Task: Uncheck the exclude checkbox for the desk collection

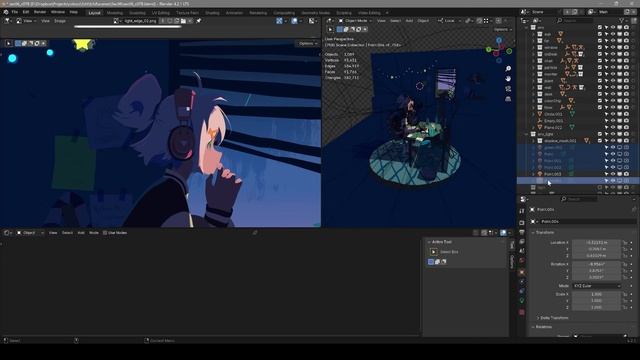Action: pyautogui.click(x=600, y=94)
